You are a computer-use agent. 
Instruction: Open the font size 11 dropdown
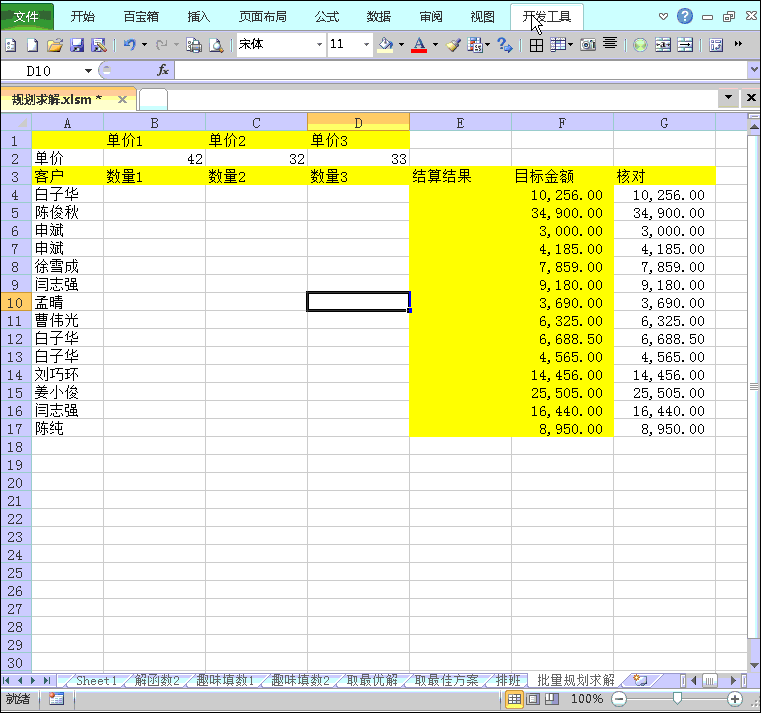pyautogui.click(x=366, y=45)
